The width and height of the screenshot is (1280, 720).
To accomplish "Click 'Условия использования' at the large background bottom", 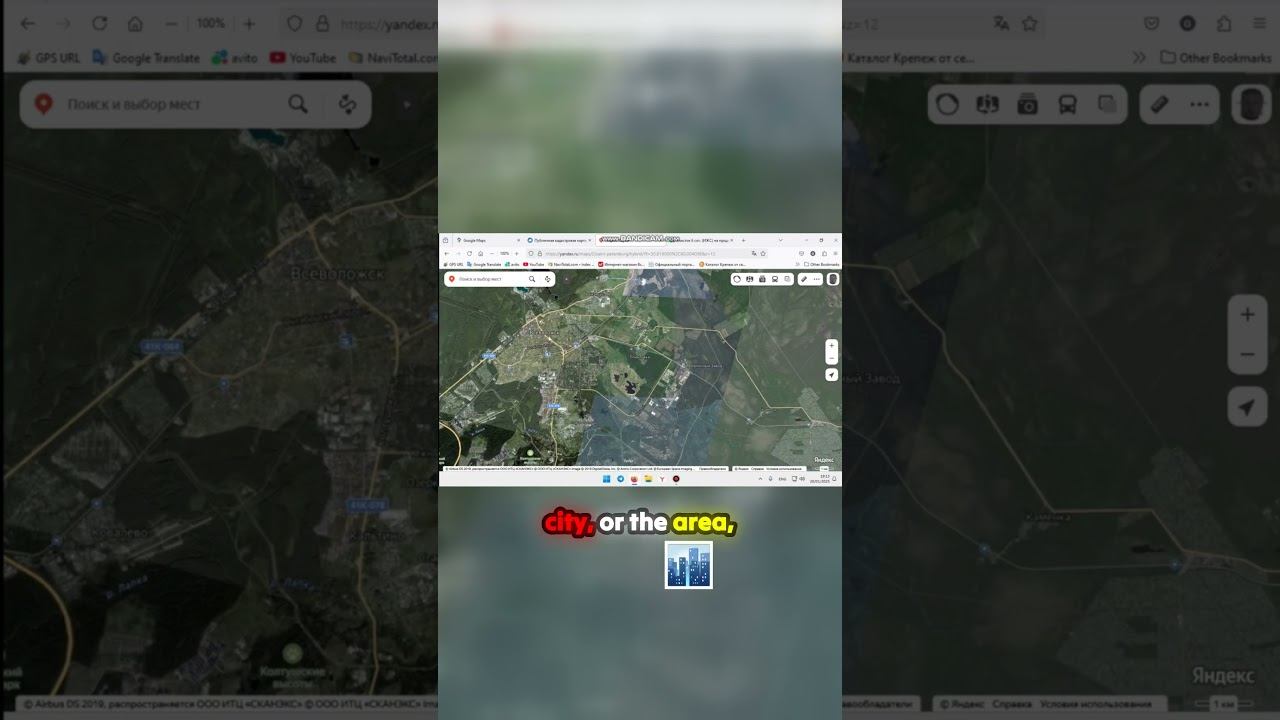I will click(x=1095, y=704).
